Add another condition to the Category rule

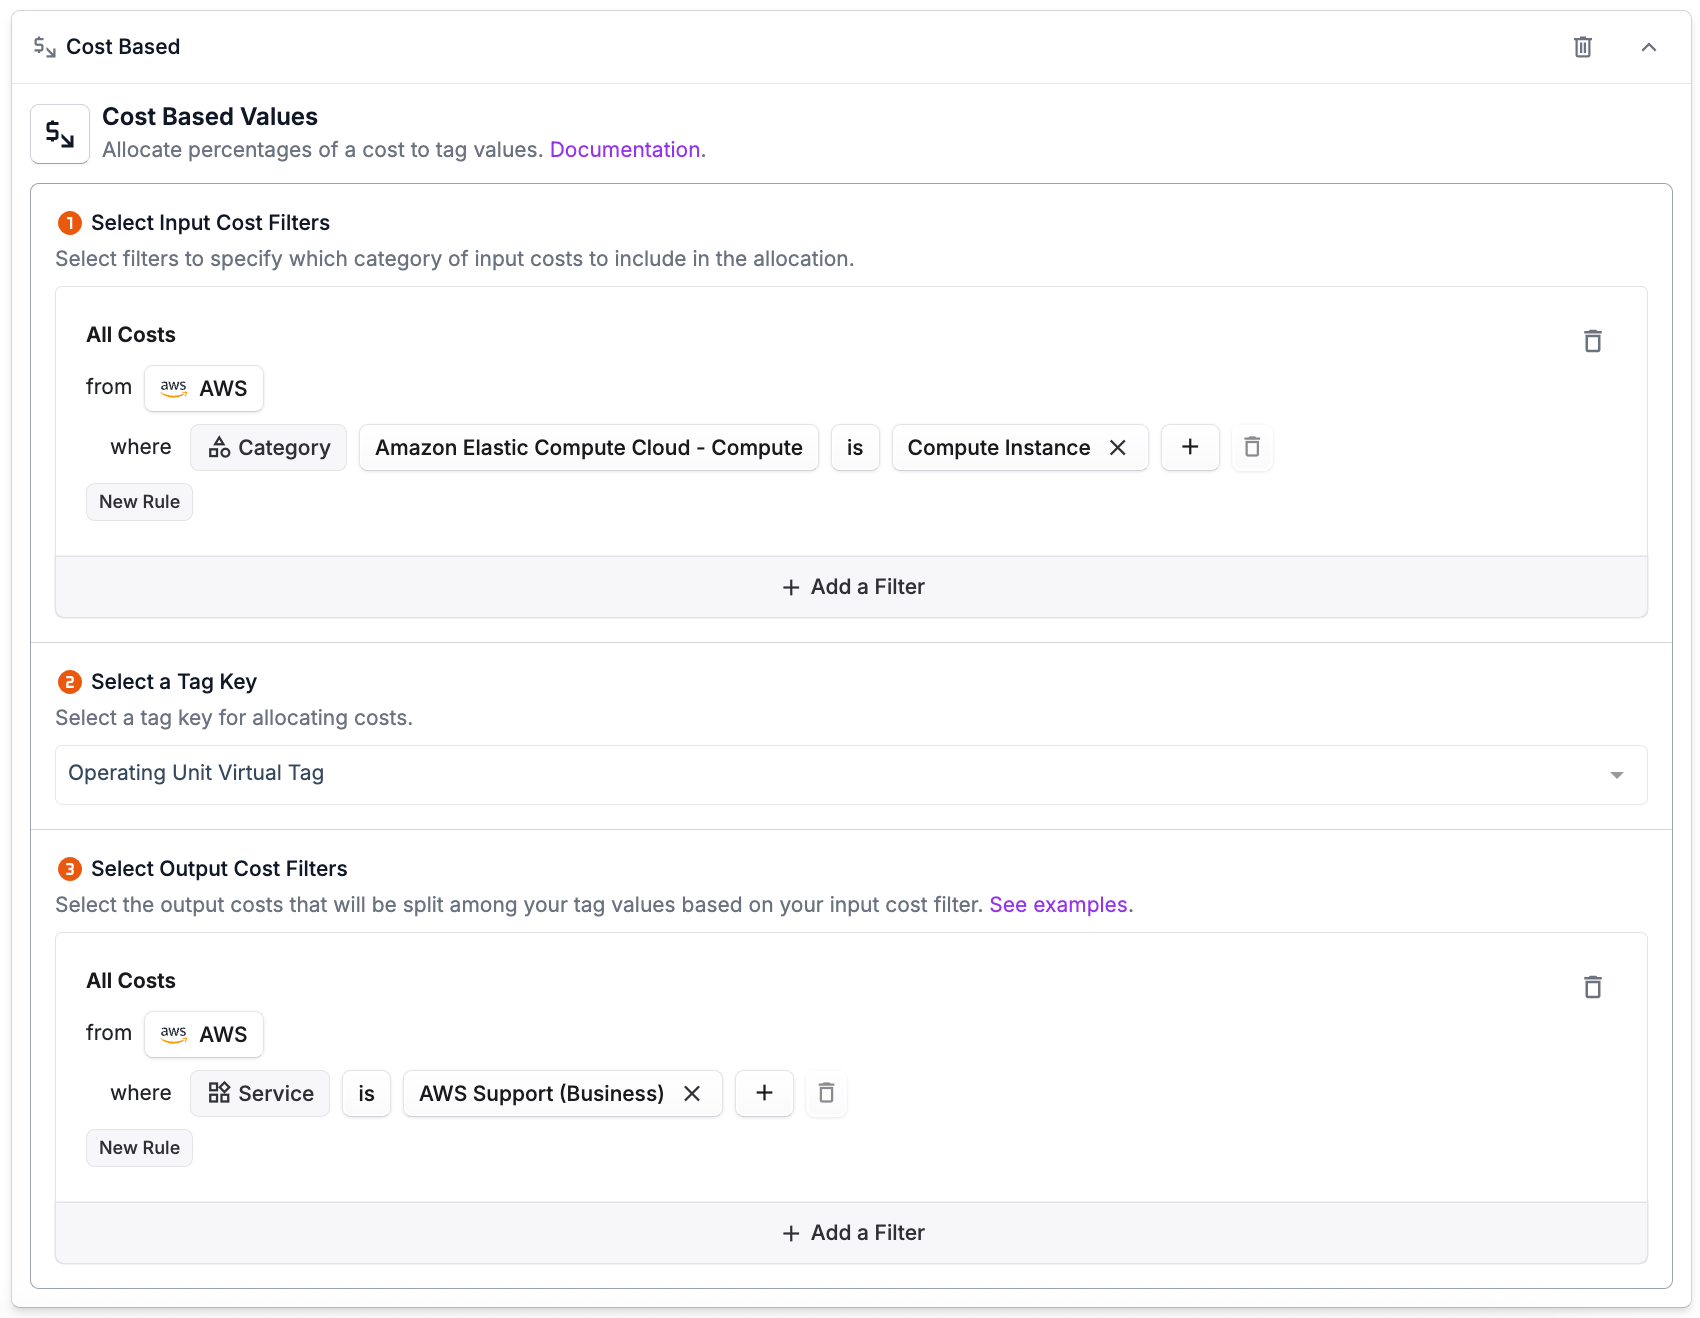[1190, 448]
